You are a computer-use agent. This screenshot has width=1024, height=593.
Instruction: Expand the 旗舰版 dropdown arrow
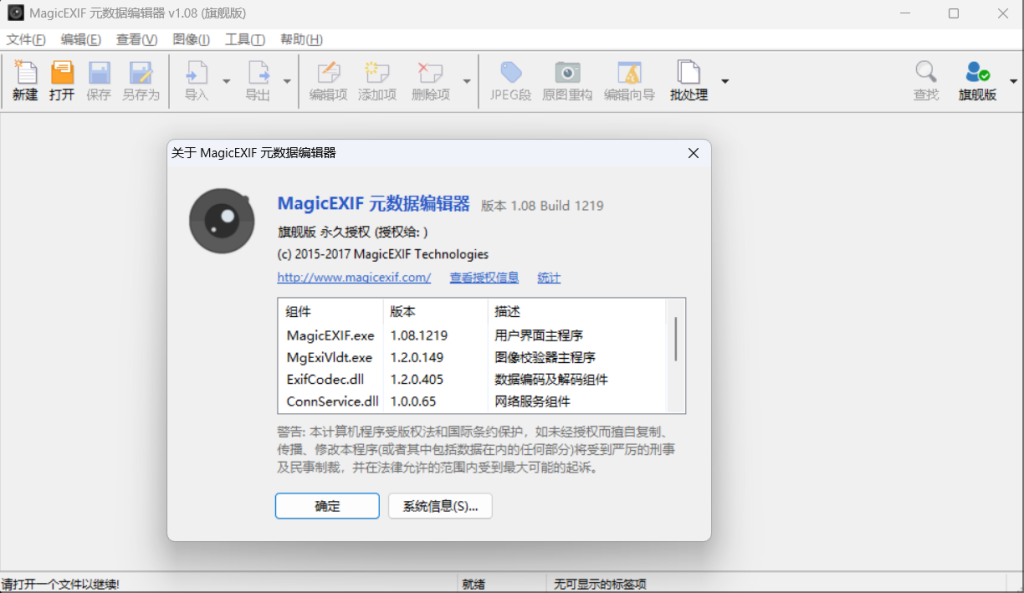(x=1012, y=83)
